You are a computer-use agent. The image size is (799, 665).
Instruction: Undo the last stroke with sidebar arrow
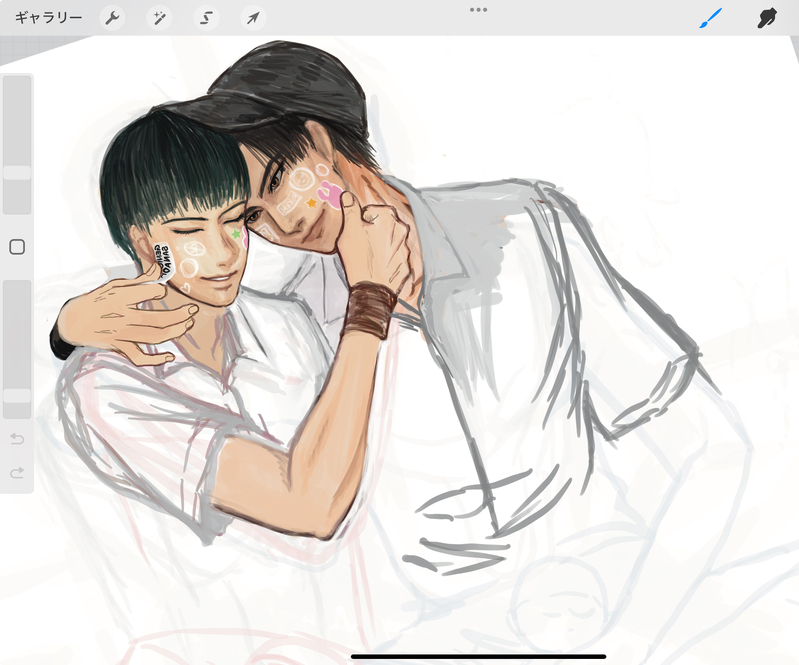pyautogui.click(x=17, y=439)
